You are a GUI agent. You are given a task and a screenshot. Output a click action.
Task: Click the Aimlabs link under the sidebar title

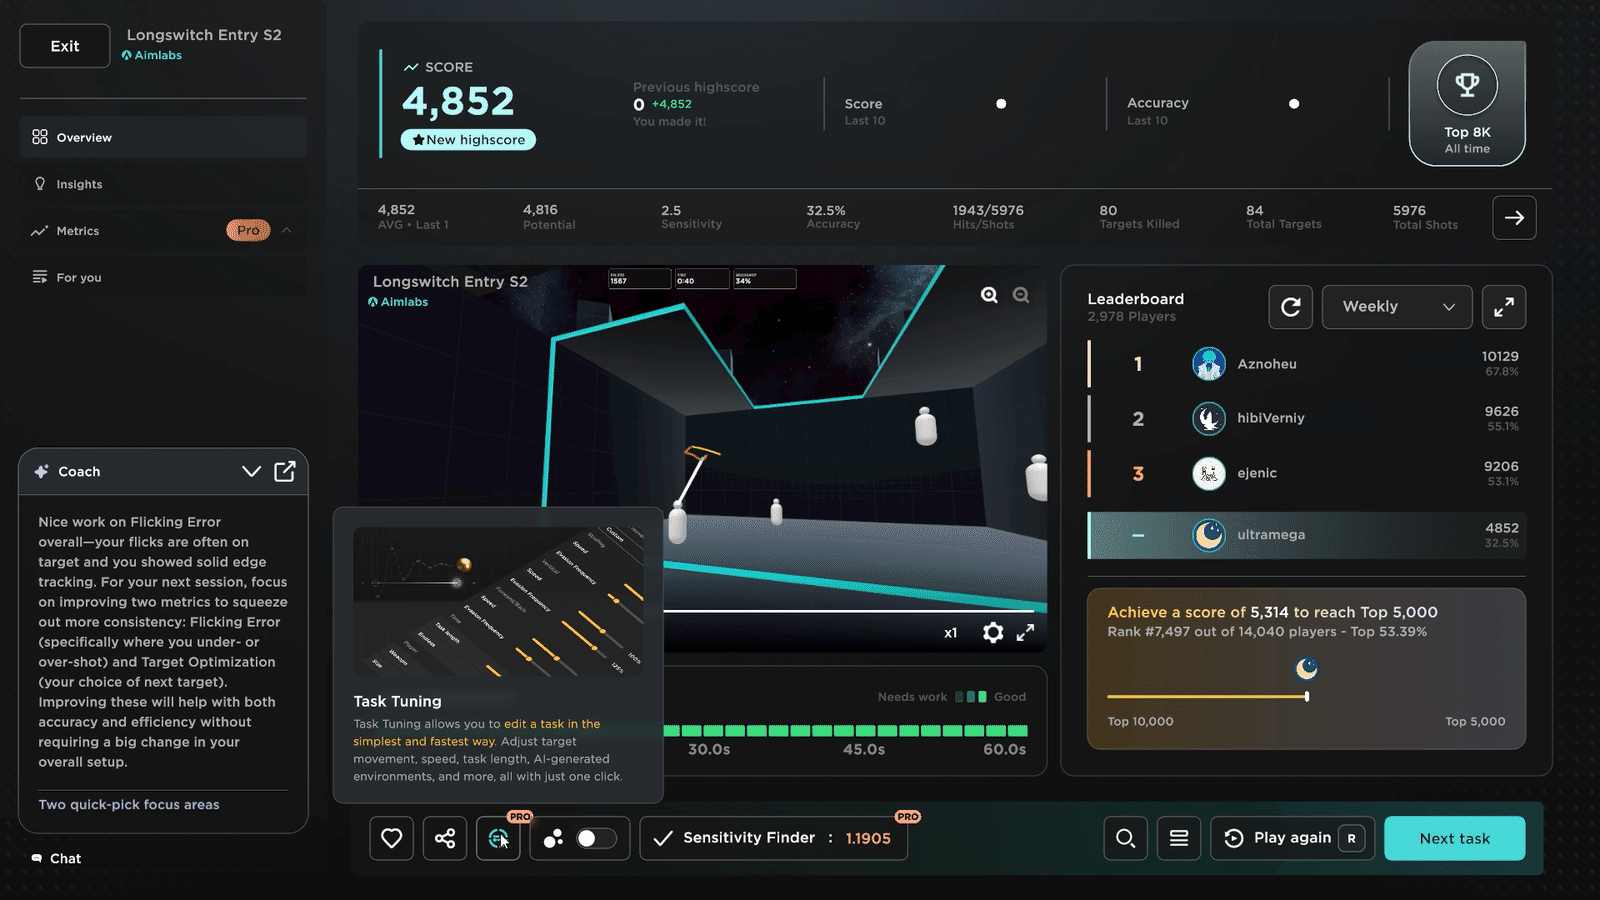pyautogui.click(x=152, y=55)
